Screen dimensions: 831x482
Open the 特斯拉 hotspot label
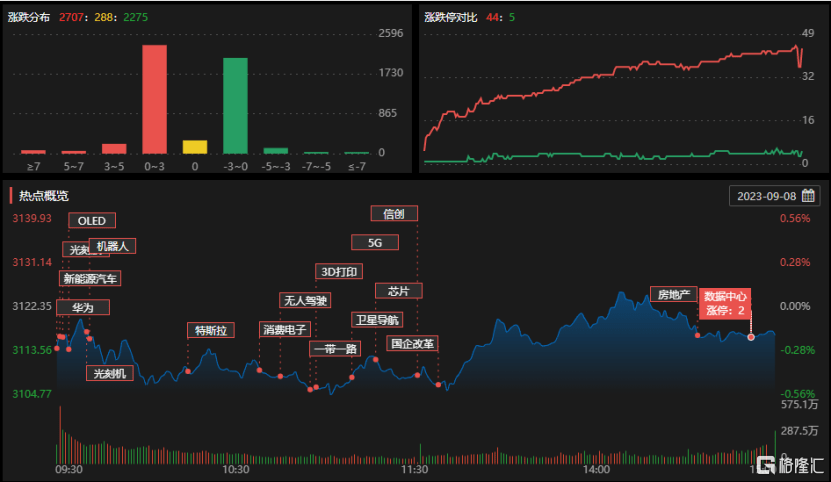tap(210, 330)
